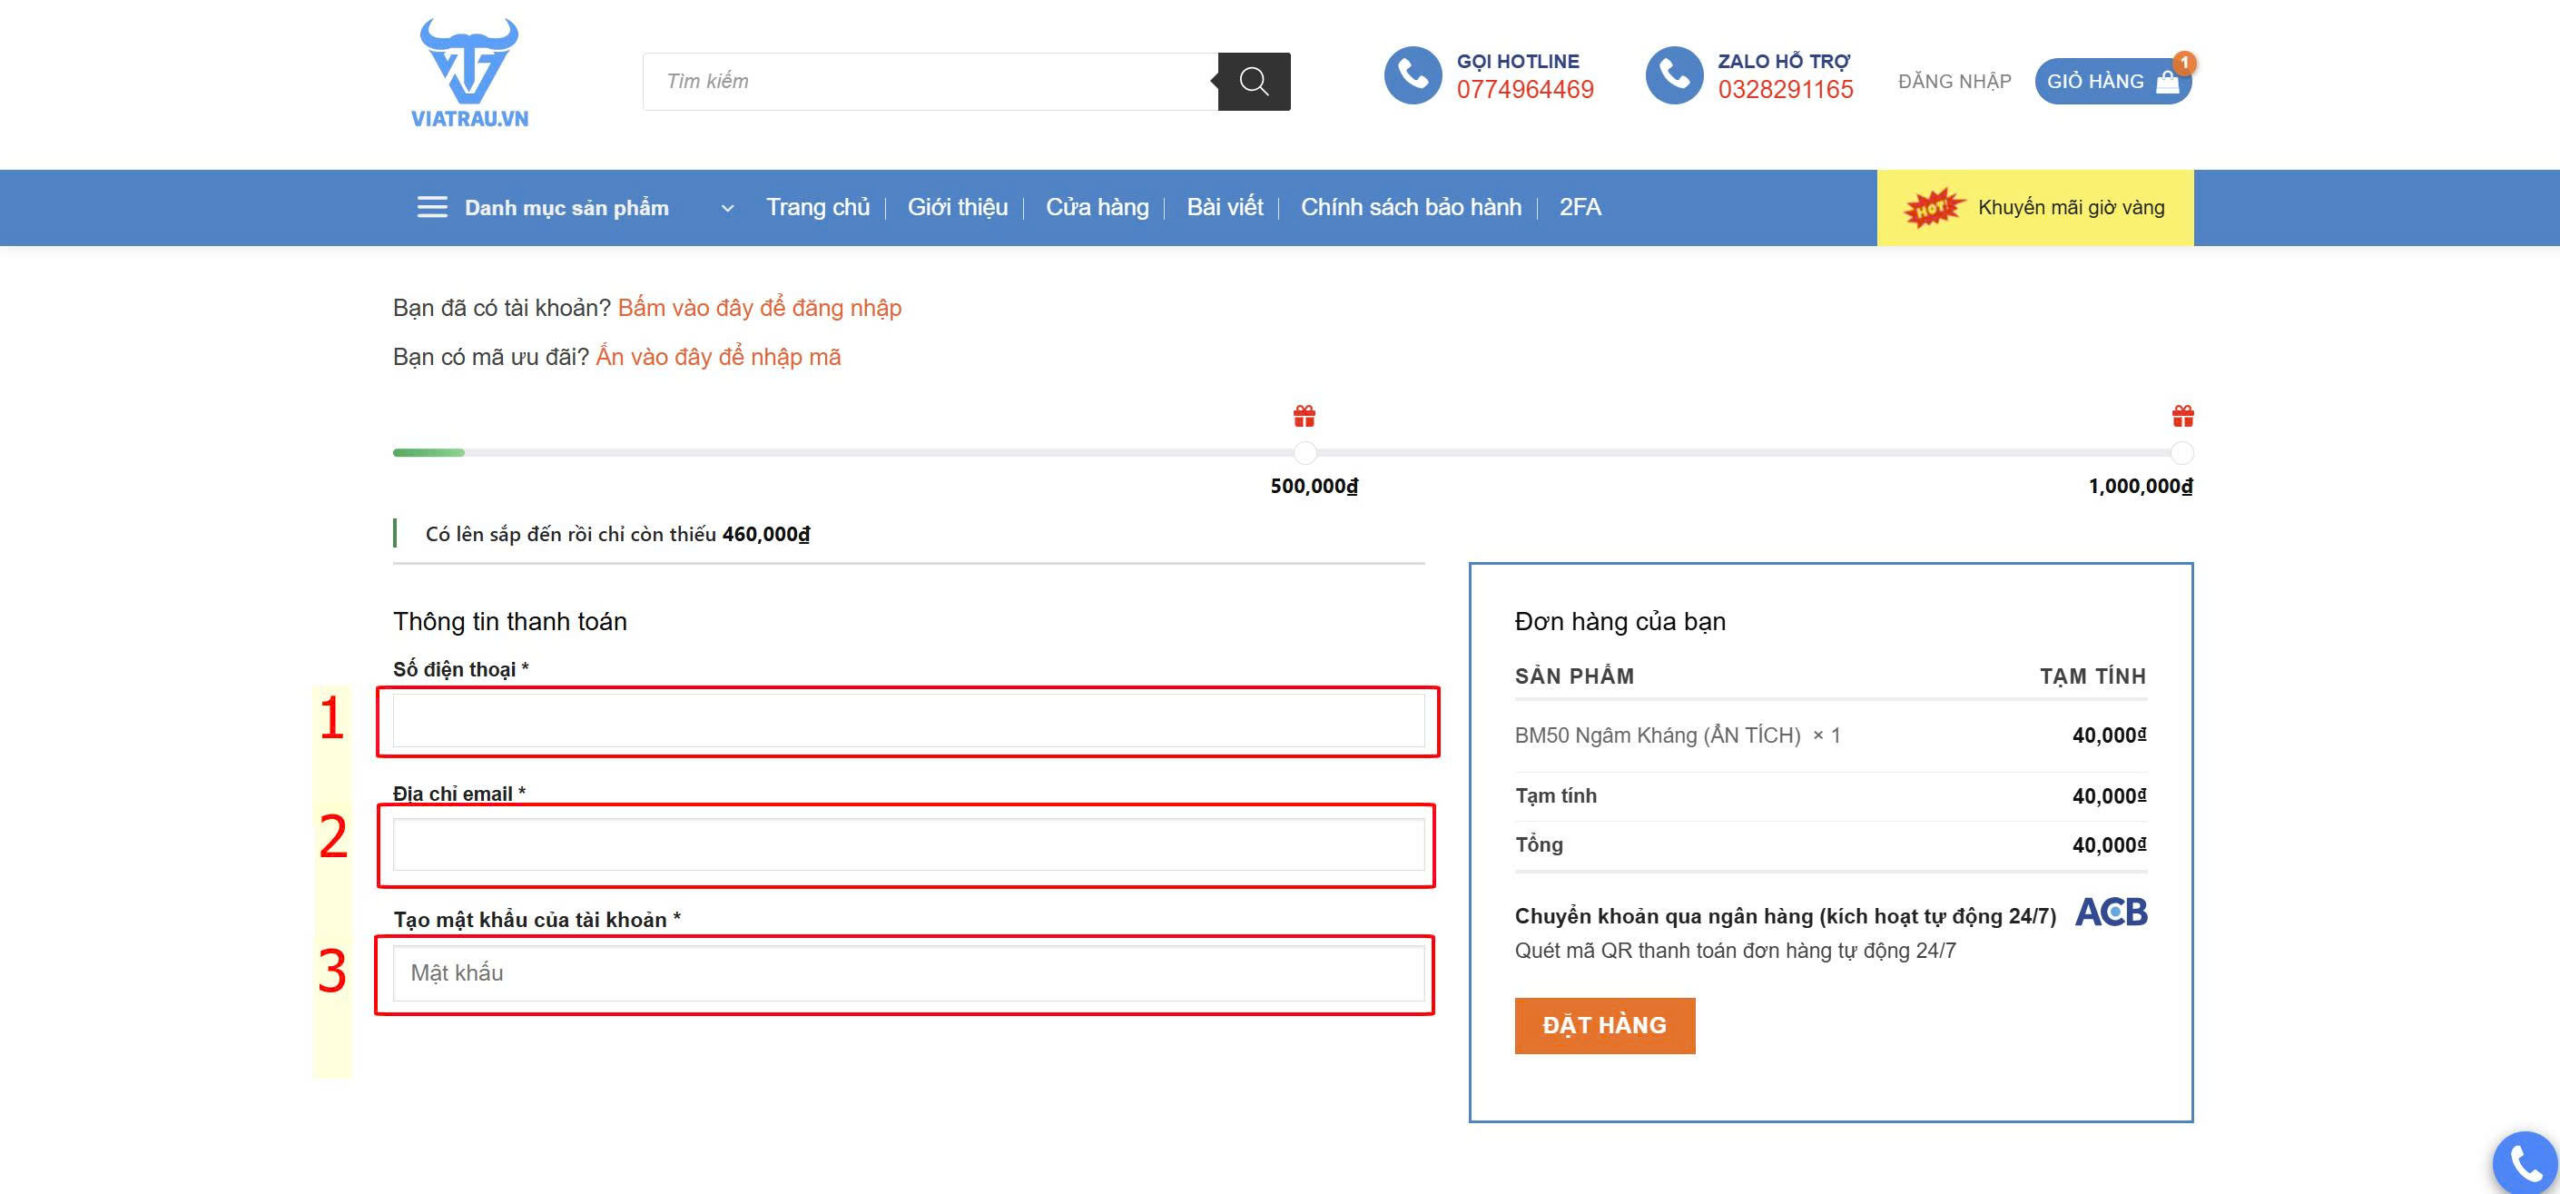Select the missing amount 460,000đ
The height and width of the screenshot is (1194, 2560).
click(766, 534)
